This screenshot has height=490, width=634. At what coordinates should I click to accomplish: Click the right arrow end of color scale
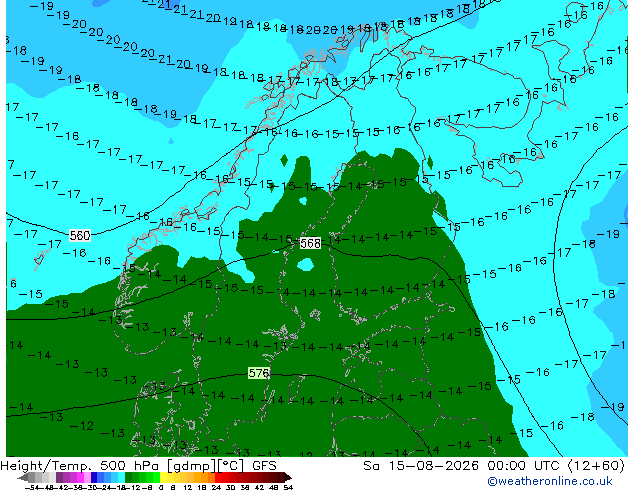(288, 477)
